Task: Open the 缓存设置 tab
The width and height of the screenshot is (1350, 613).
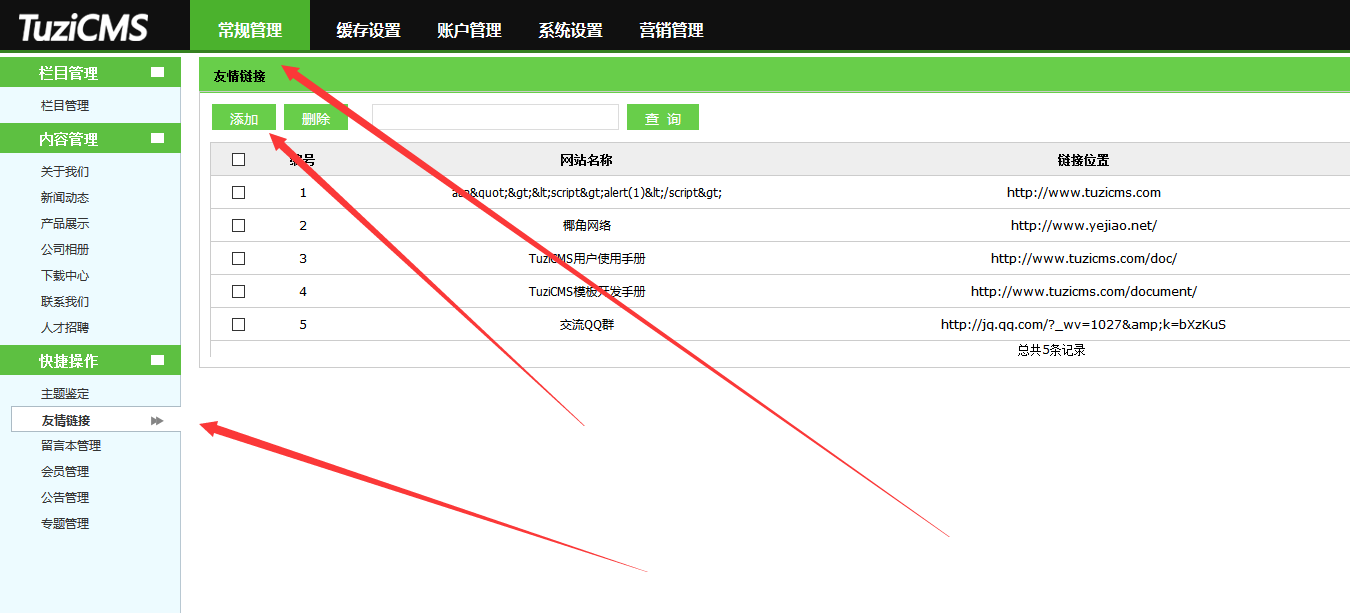Action: 368,30
